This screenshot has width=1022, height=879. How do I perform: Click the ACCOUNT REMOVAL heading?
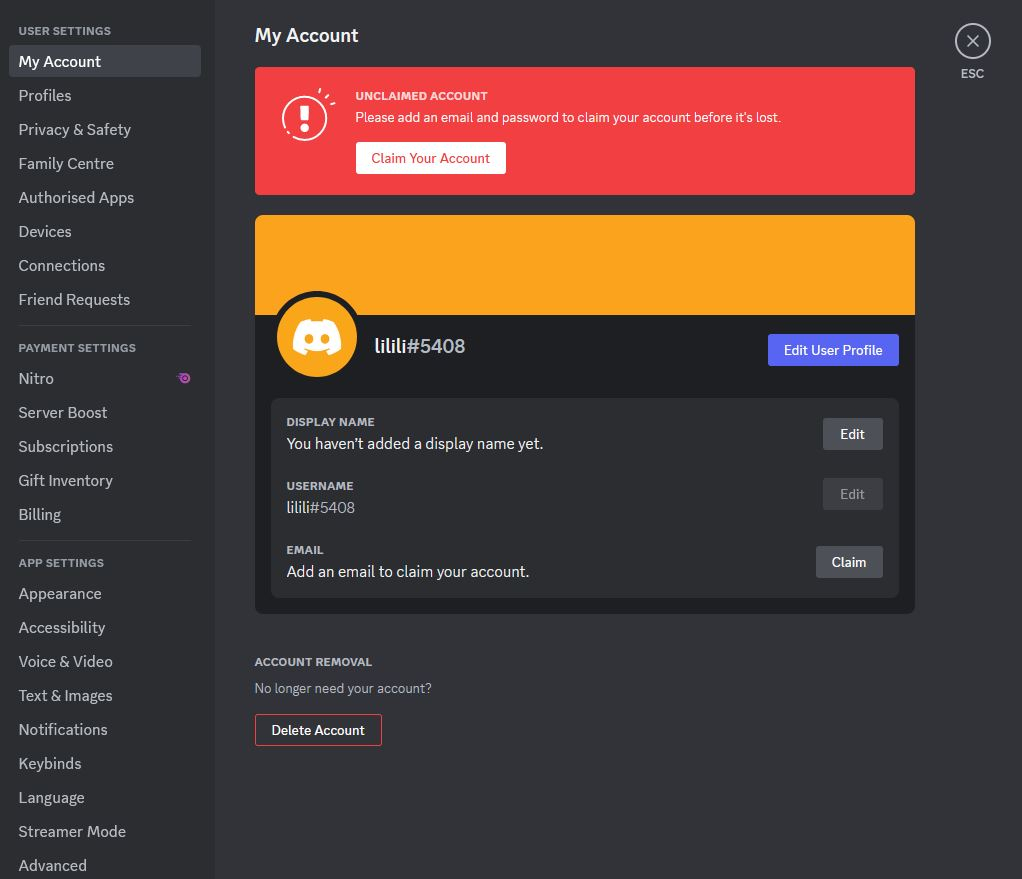[313, 662]
